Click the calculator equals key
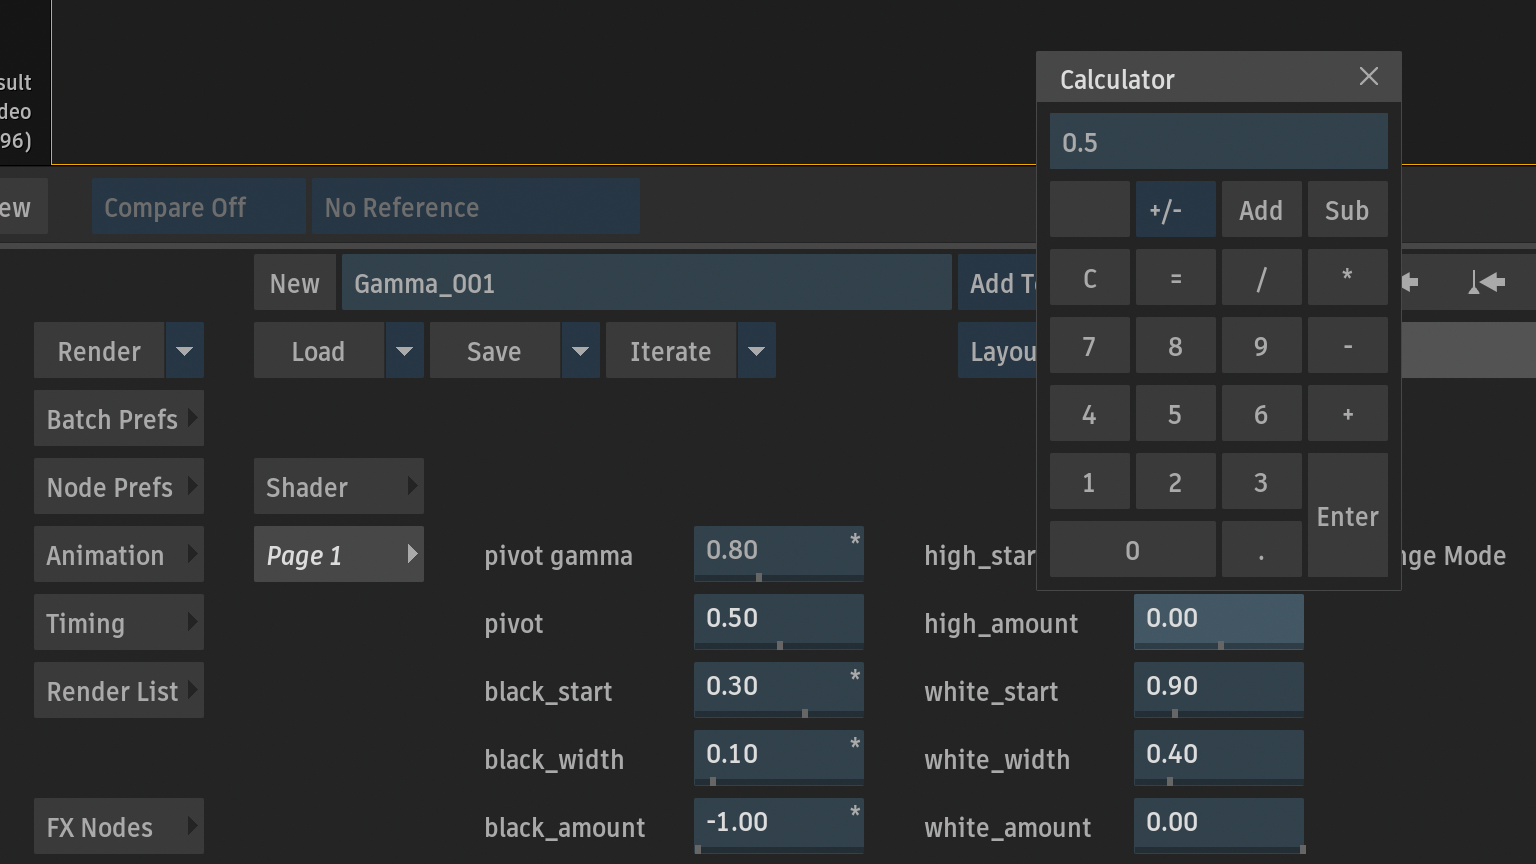 pyautogui.click(x=1176, y=277)
